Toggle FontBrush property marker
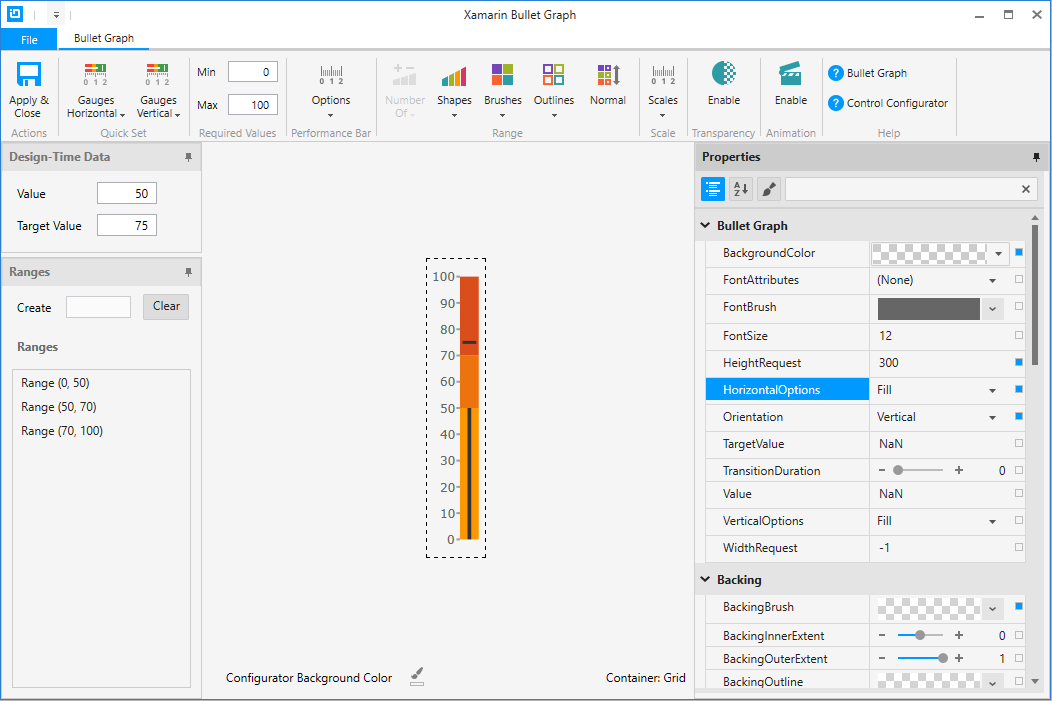 (x=1019, y=306)
